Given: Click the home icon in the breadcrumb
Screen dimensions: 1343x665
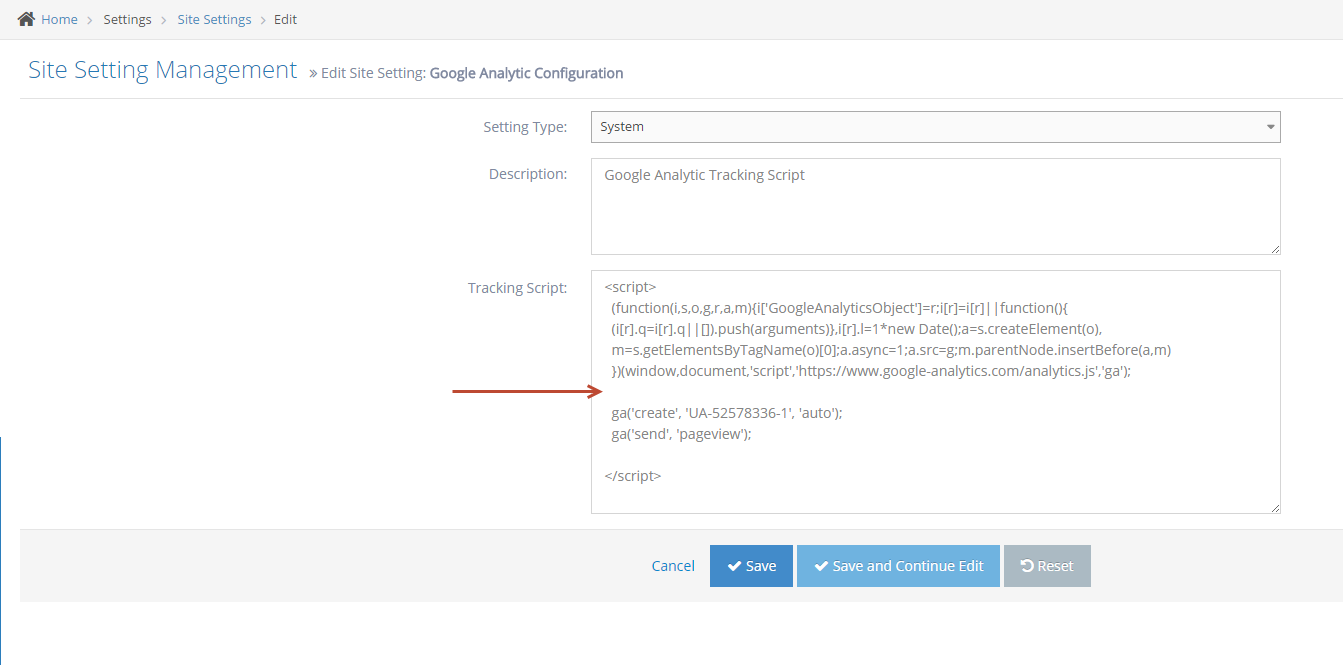Looking at the screenshot, I should pyautogui.click(x=27, y=18).
